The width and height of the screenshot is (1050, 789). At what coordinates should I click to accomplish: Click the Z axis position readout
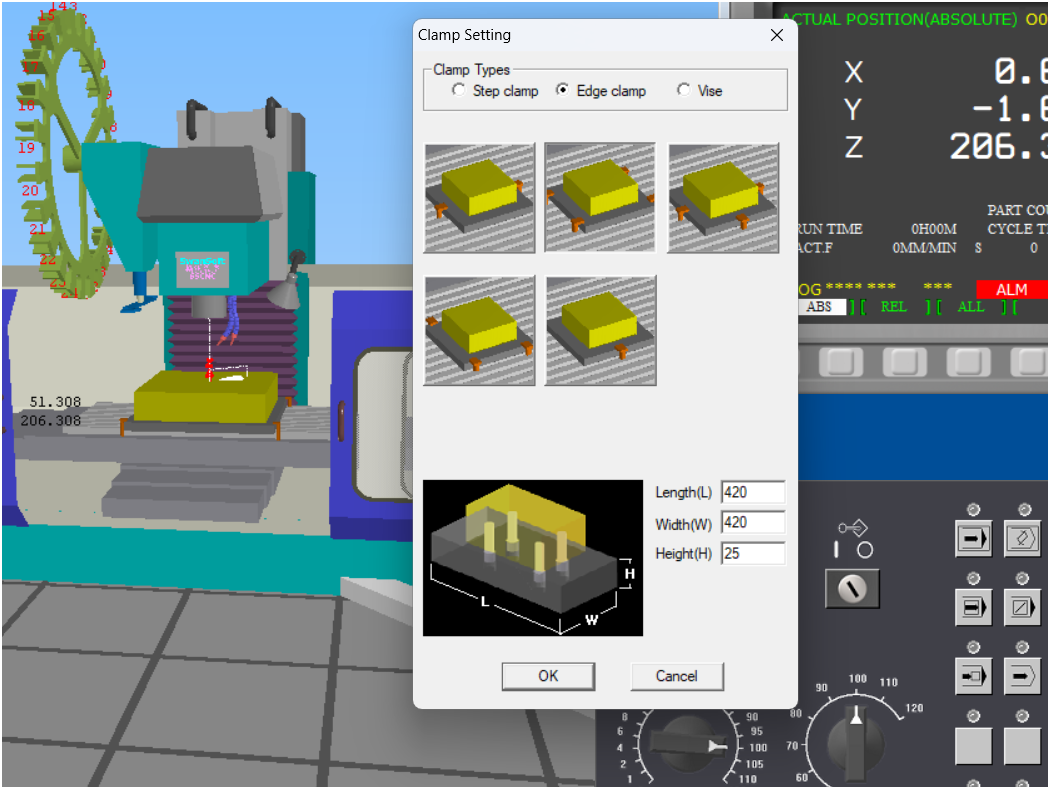coord(998,146)
